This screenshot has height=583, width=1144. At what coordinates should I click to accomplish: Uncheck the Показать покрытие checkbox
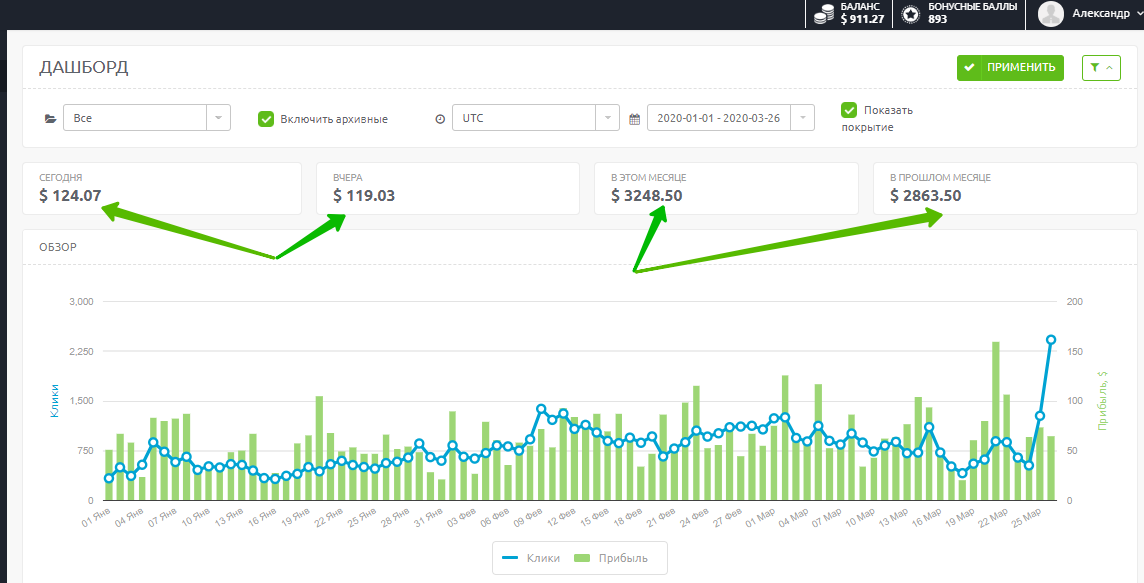point(849,110)
